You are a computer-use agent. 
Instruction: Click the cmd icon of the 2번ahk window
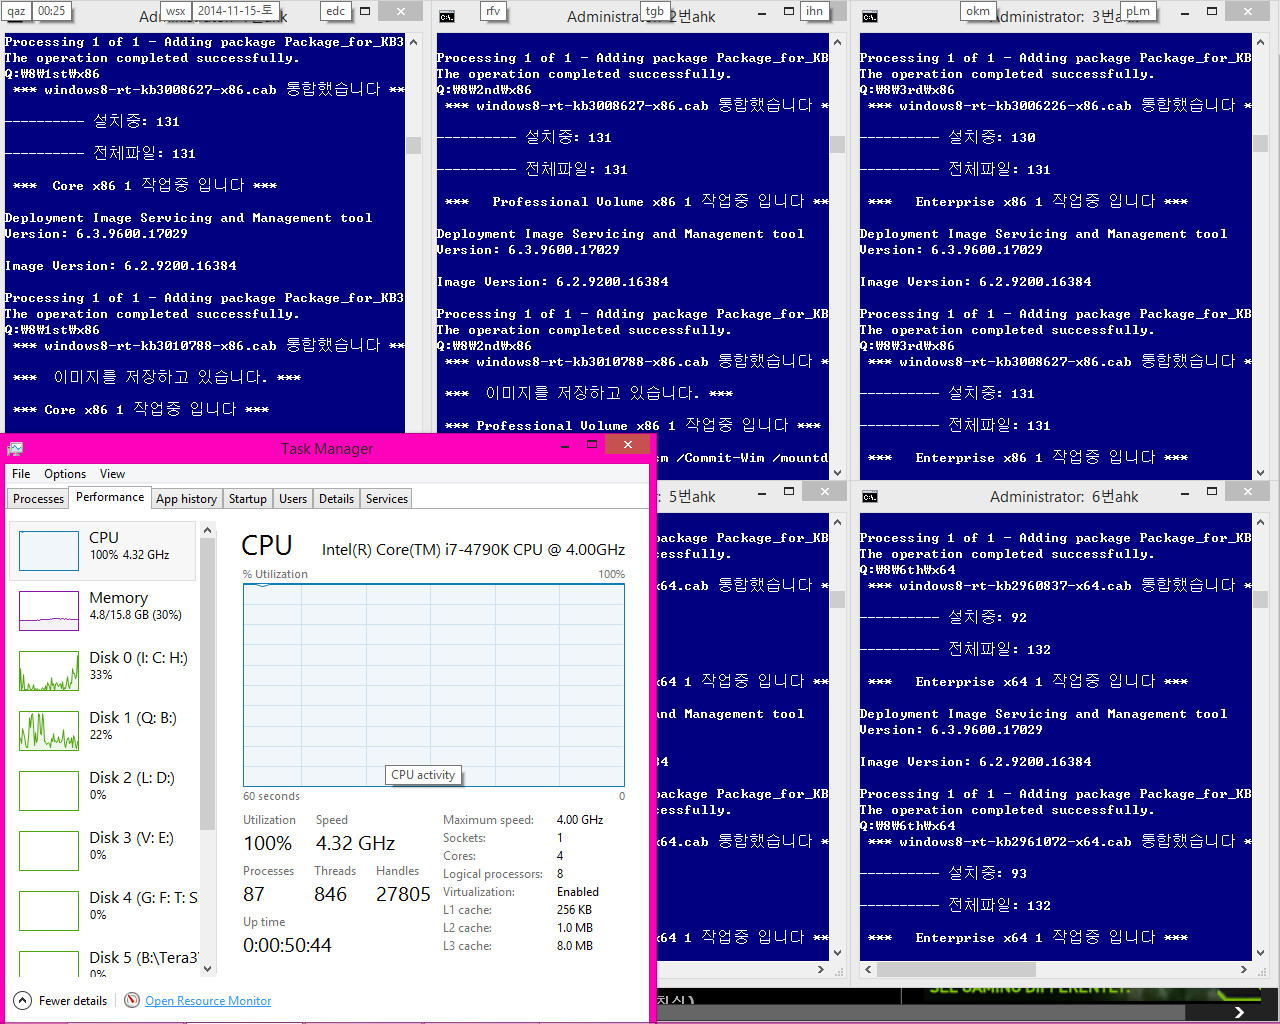(447, 17)
